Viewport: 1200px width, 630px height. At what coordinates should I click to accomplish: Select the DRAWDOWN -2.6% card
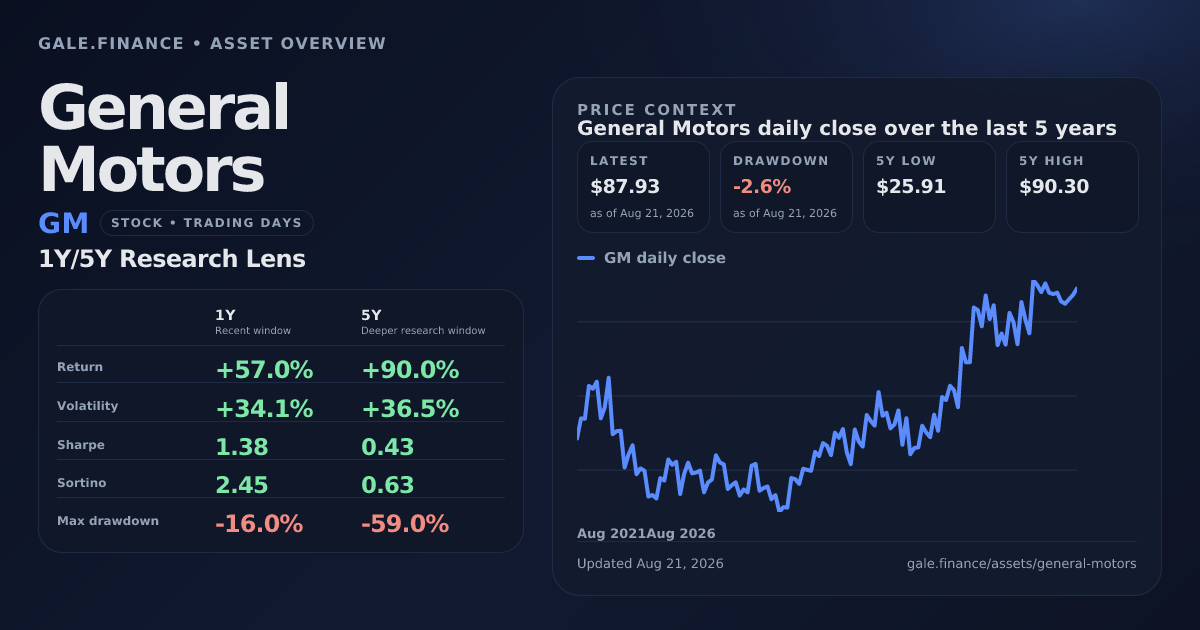pos(786,187)
